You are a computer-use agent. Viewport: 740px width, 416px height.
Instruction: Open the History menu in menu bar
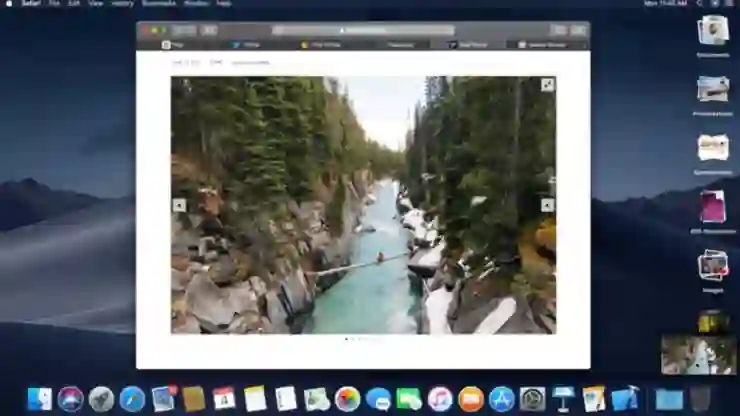tap(122, 4)
